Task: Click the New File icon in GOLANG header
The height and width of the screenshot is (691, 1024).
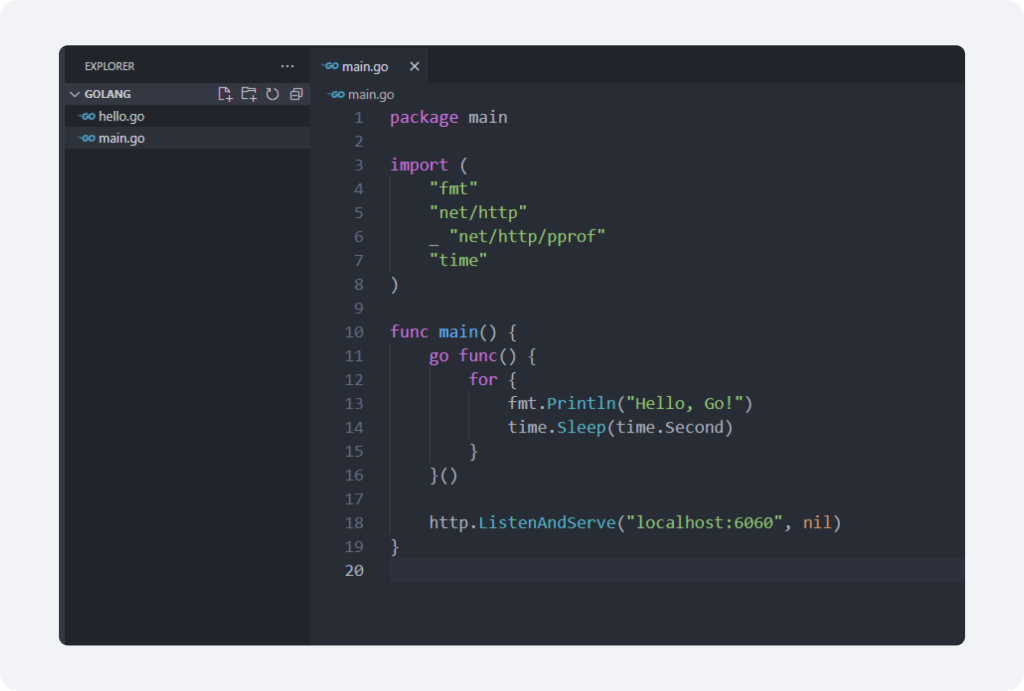Action: [225, 94]
